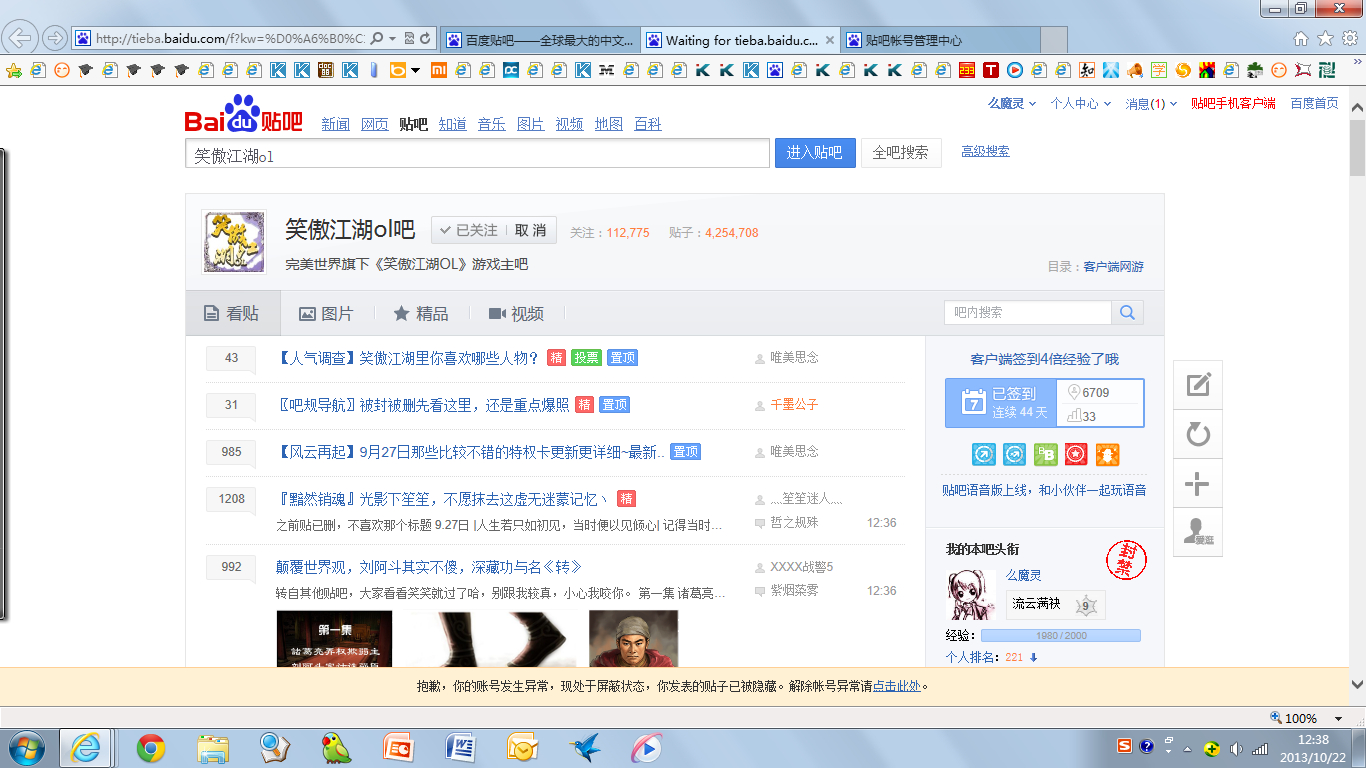Click the red T icon in the favorites bar
The width and height of the screenshot is (1366, 768).
pos(990,70)
